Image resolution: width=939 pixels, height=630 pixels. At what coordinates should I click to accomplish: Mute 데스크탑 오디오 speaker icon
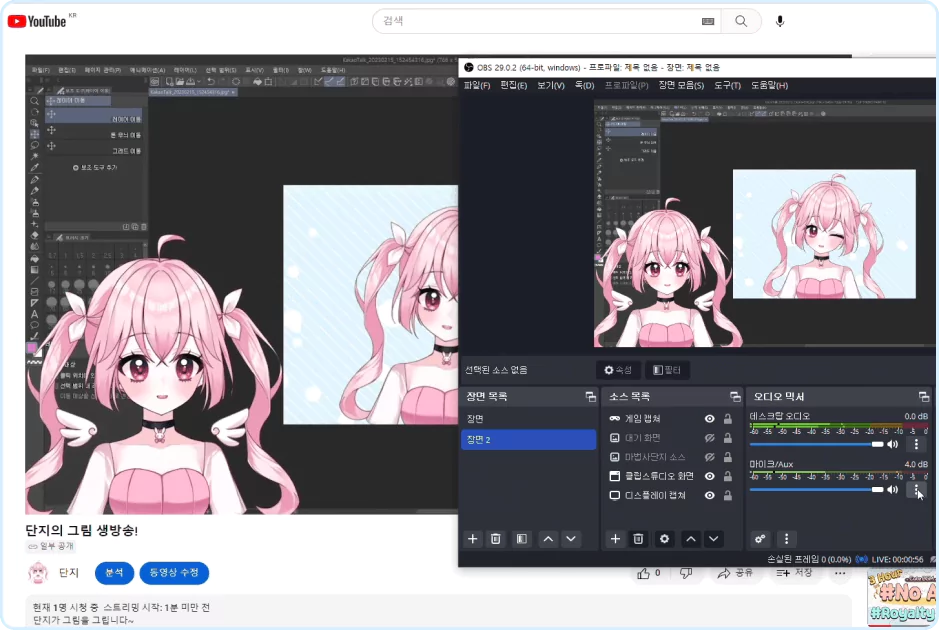pos(893,444)
